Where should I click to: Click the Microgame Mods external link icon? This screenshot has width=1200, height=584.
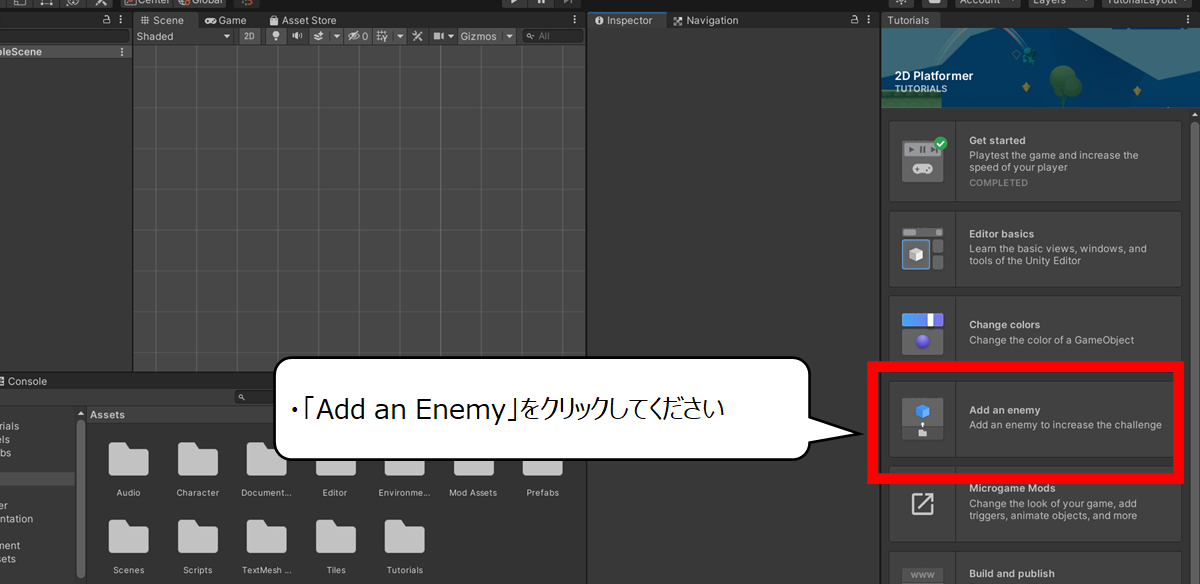(x=922, y=503)
